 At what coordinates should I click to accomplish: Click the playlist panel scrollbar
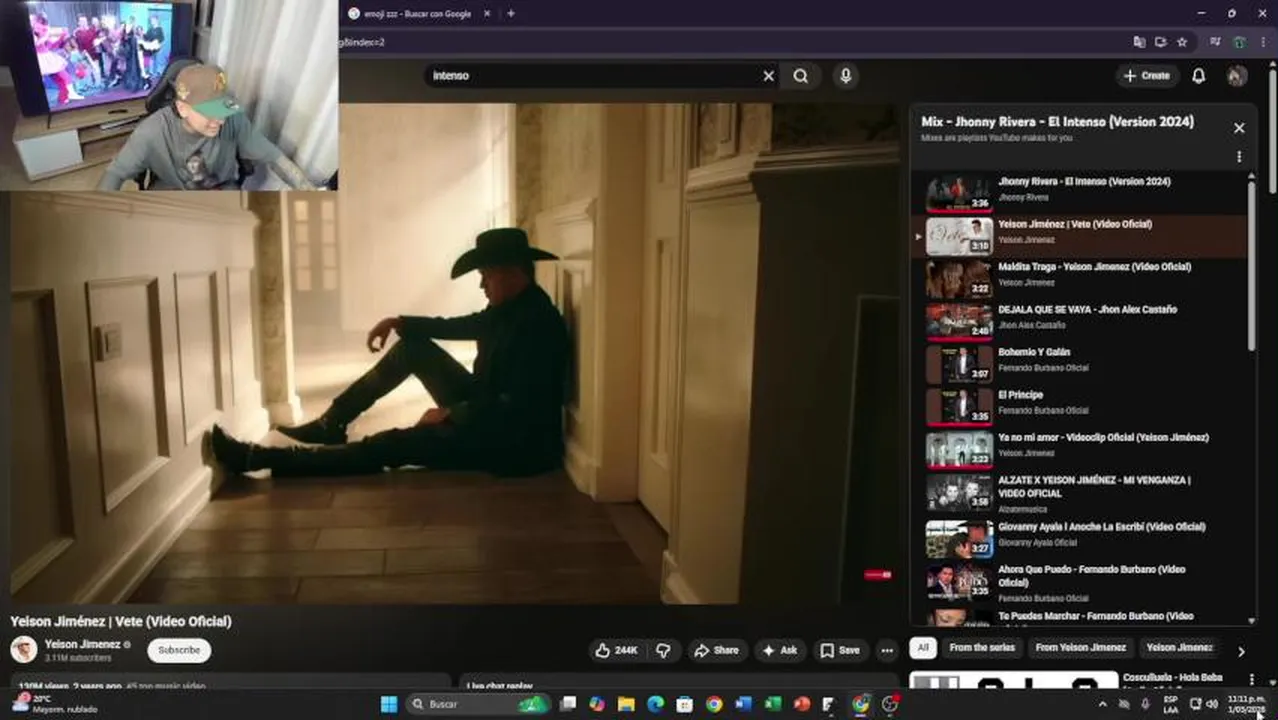click(x=1251, y=265)
